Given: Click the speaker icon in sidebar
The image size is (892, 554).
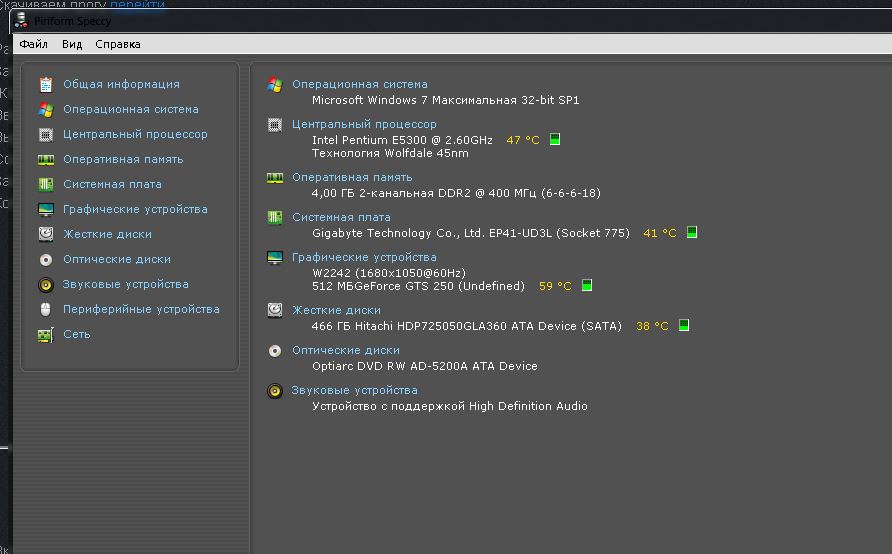Looking at the screenshot, I should pyautogui.click(x=45, y=284).
